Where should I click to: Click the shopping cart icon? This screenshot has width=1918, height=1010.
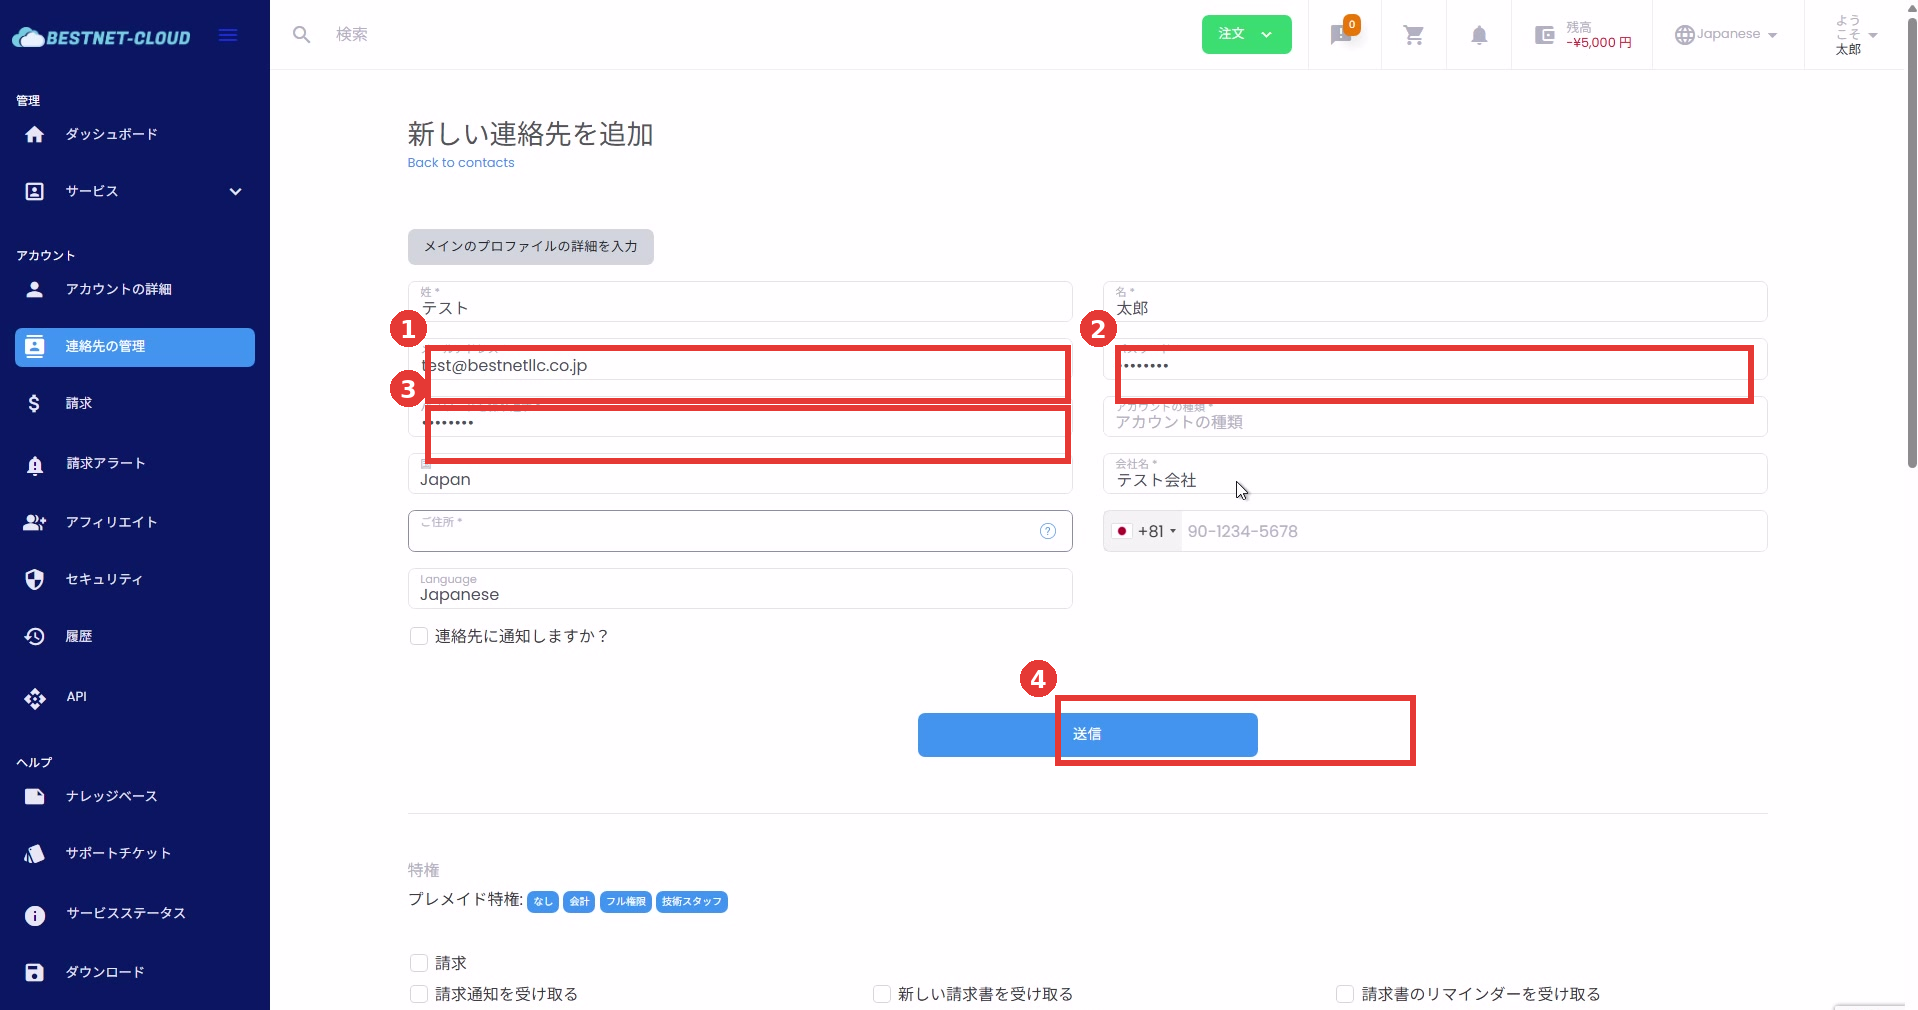1413,35
